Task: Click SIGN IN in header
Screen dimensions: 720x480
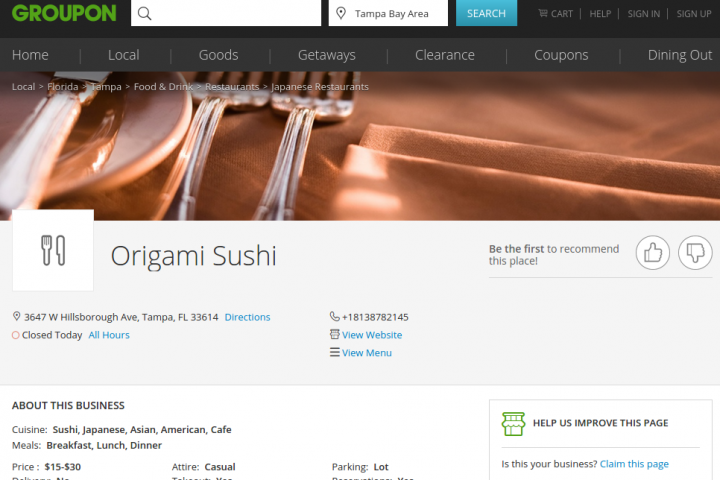Action: pos(644,14)
